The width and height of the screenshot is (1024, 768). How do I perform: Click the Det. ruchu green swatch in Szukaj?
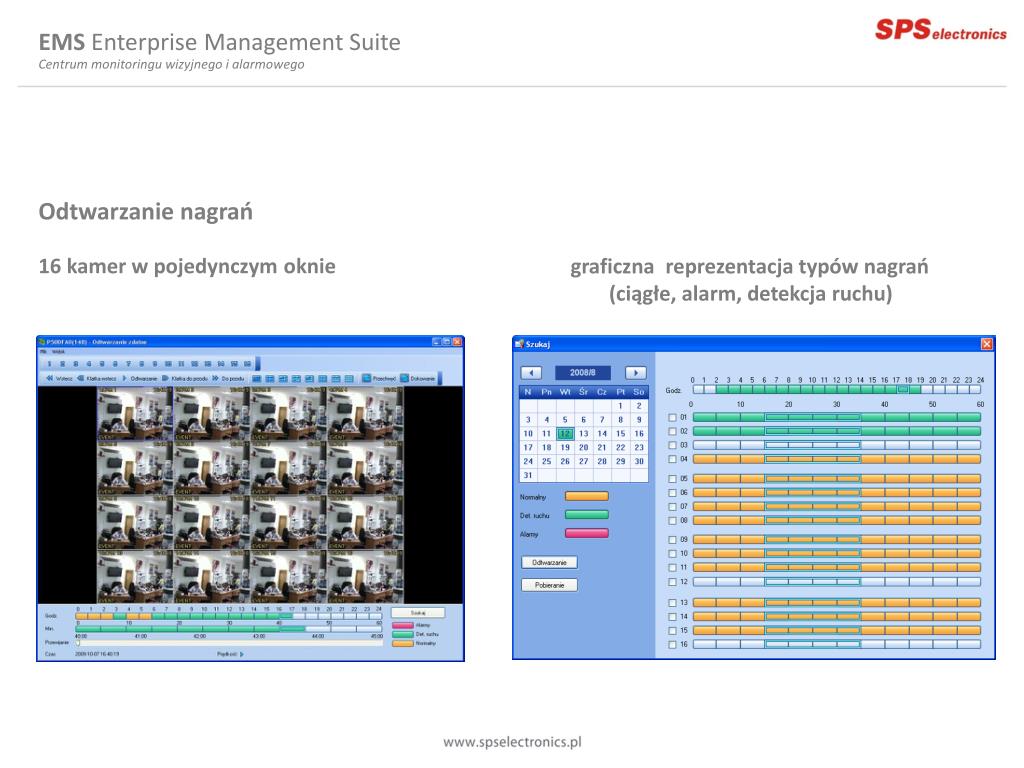click(x=586, y=515)
